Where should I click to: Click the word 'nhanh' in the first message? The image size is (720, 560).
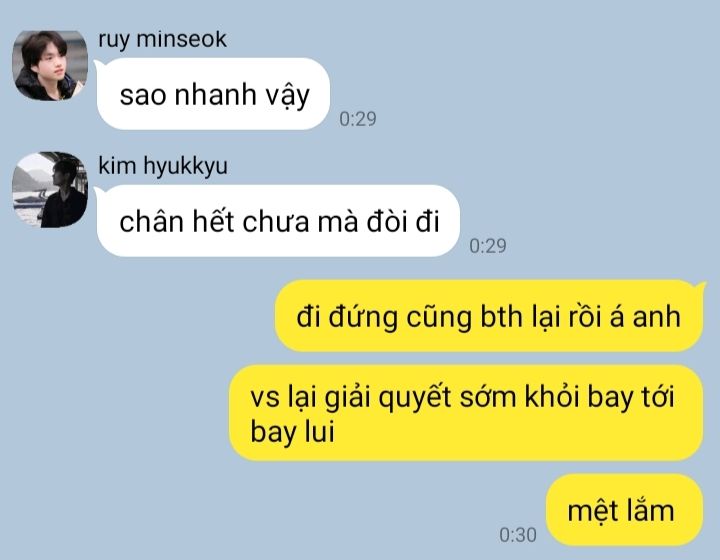point(214,95)
